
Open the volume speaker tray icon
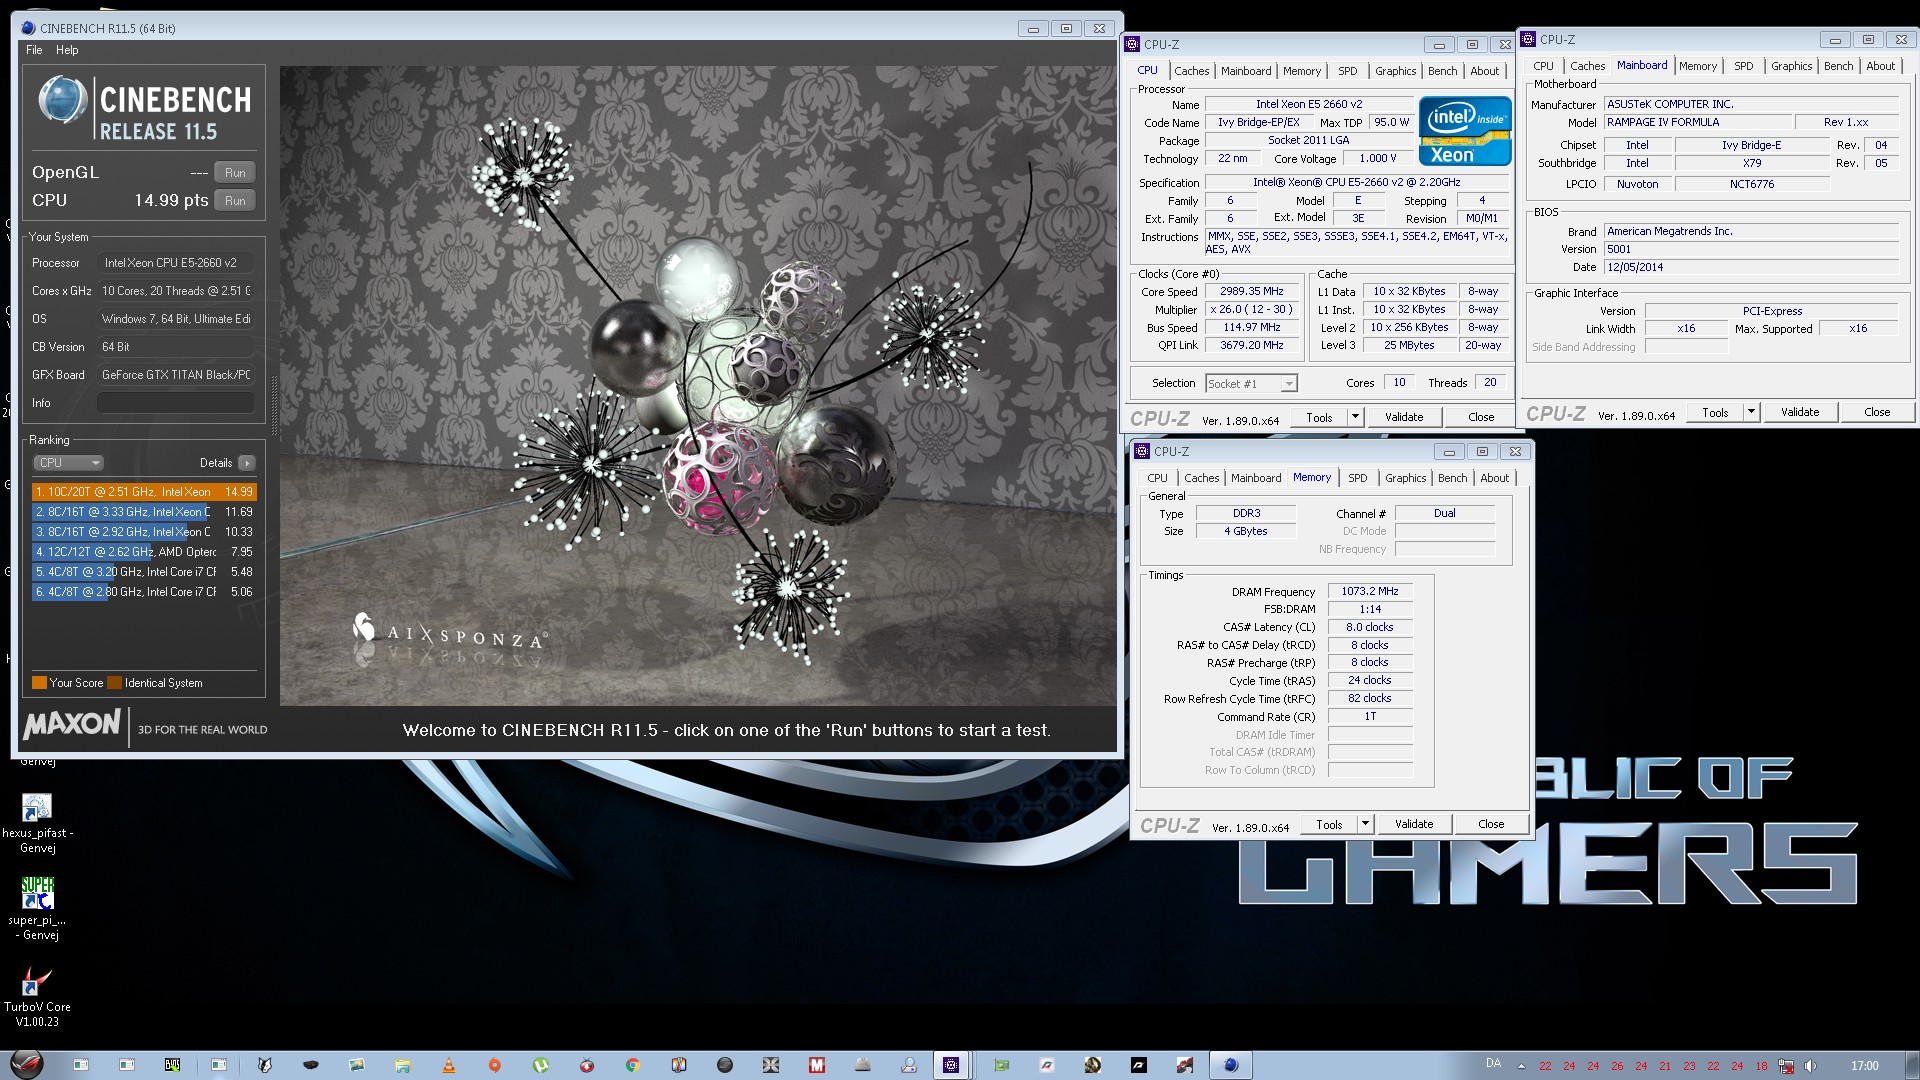1810,1066
